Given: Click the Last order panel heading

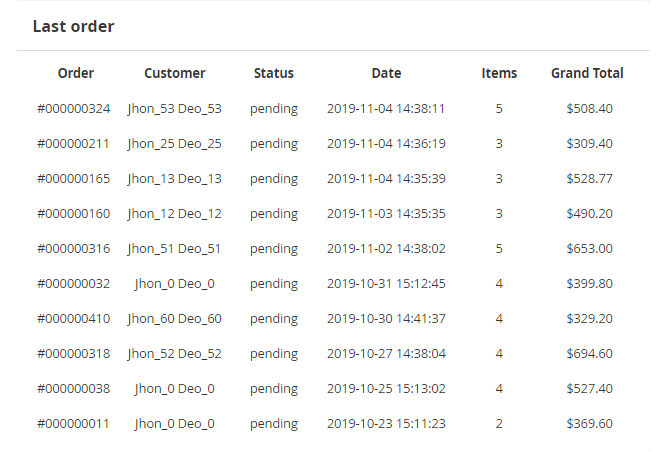Looking at the screenshot, I should click(x=73, y=26).
